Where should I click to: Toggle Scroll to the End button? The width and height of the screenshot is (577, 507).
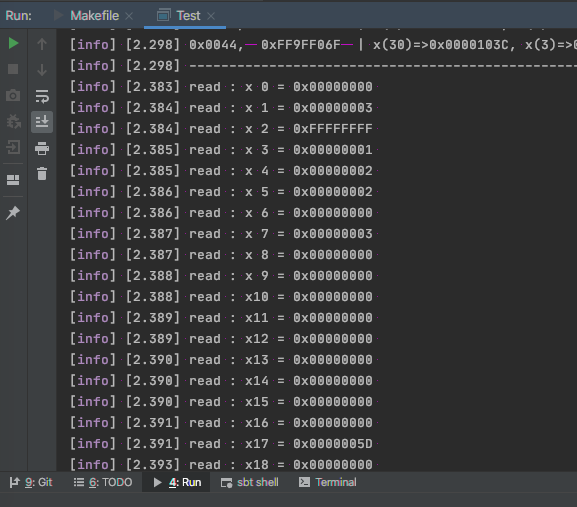coord(42,122)
